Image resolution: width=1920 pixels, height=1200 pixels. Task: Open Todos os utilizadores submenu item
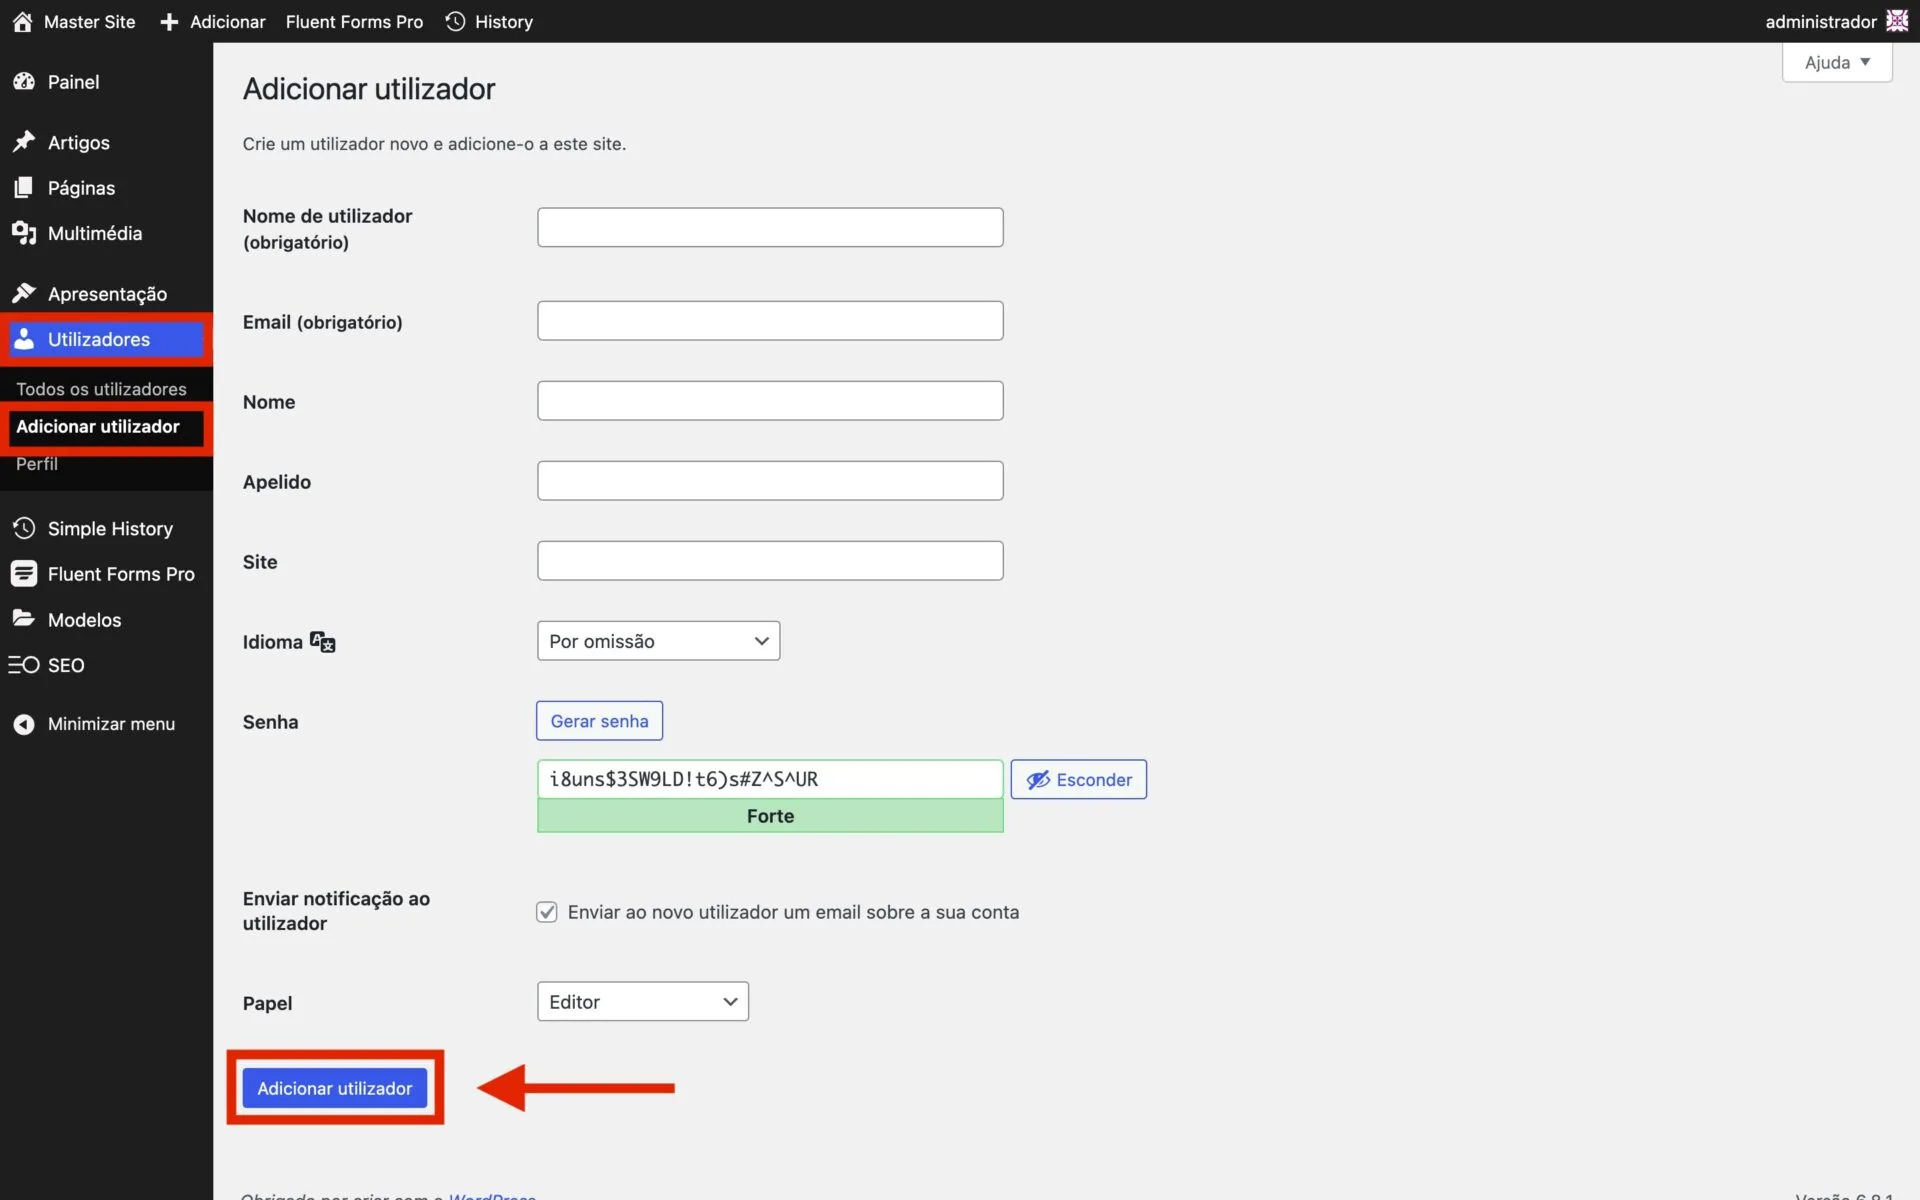point(101,389)
